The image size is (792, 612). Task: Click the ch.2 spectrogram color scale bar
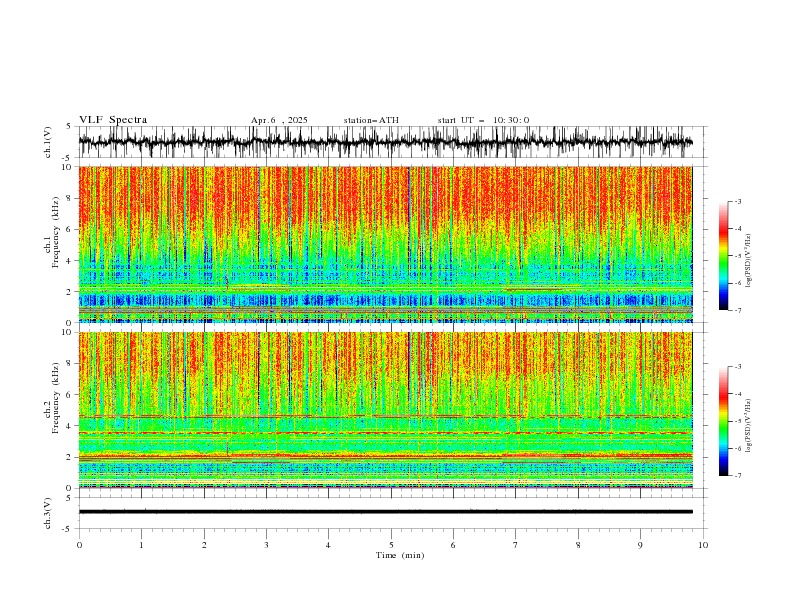(723, 421)
